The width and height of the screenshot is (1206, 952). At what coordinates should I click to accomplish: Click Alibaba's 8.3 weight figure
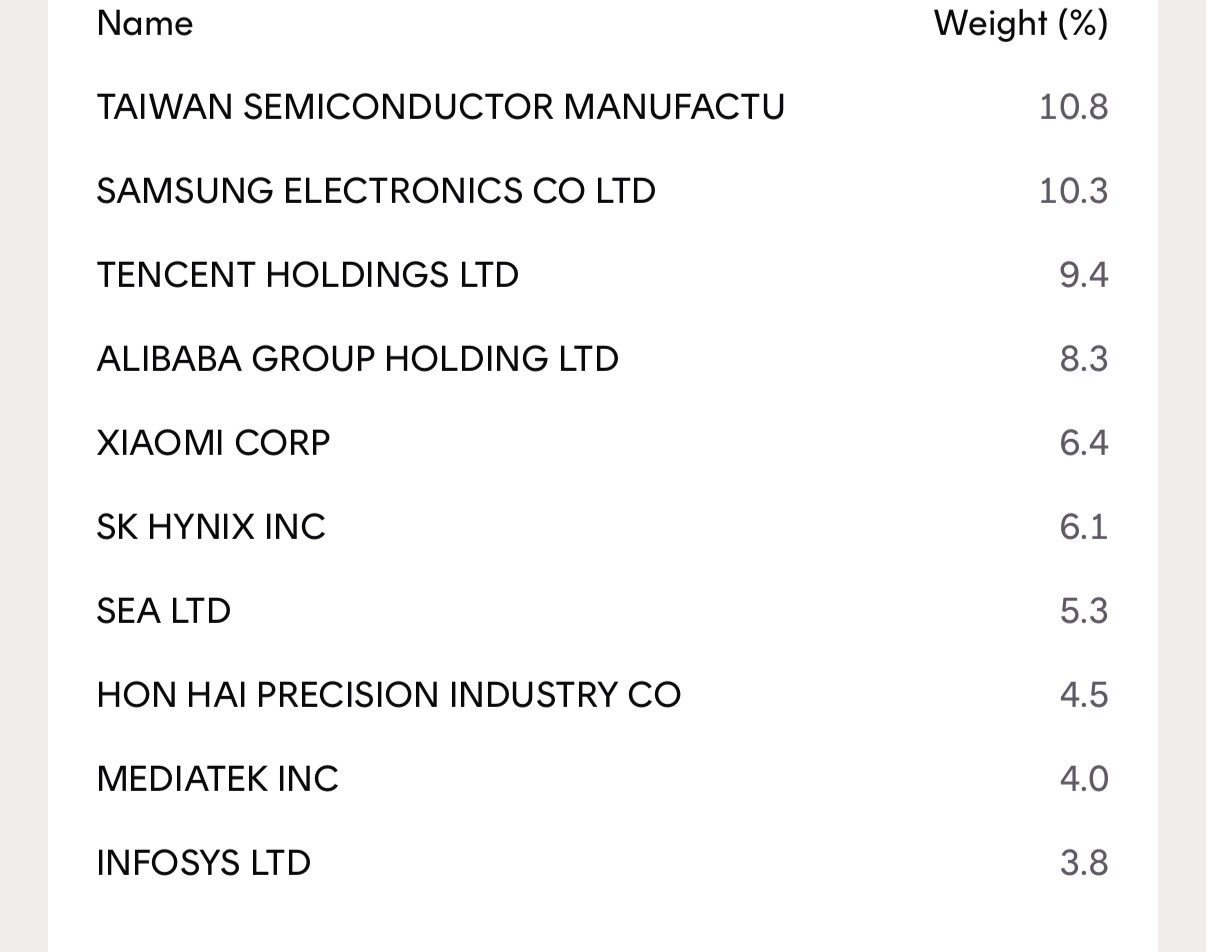pos(1083,359)
